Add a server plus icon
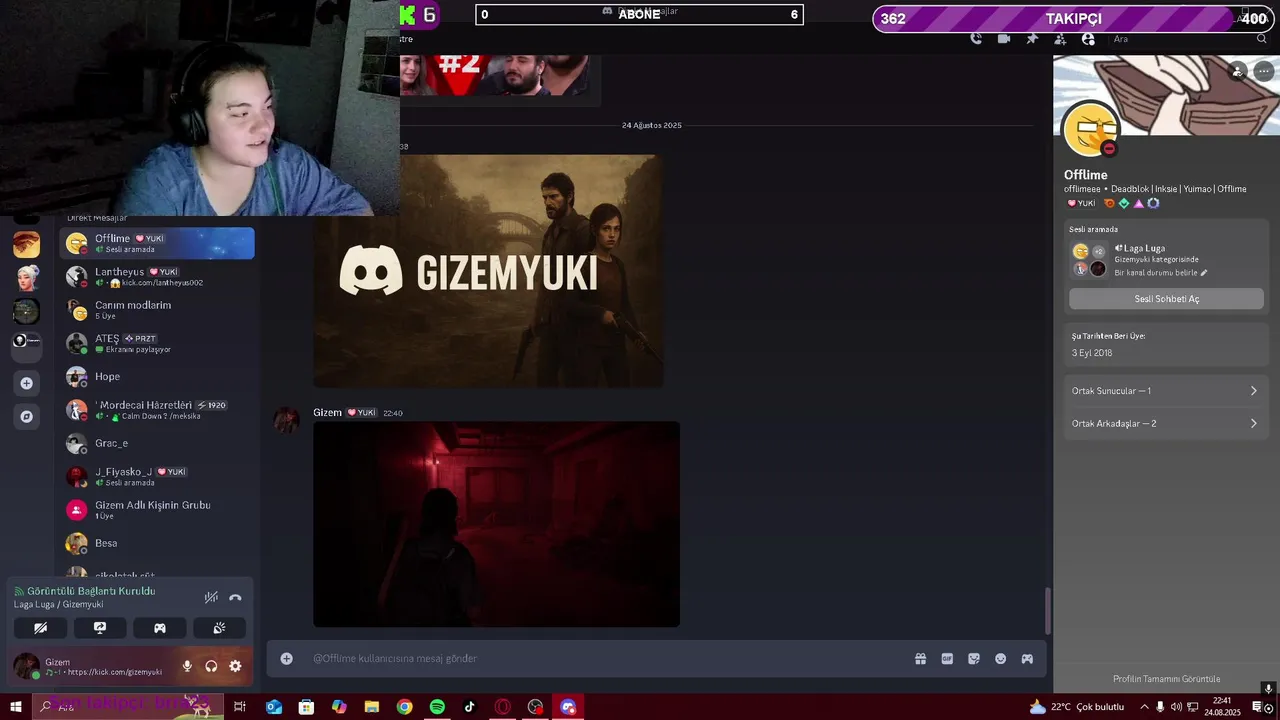The width and height of the screenshot is (1280, 720). pos(27,383)
